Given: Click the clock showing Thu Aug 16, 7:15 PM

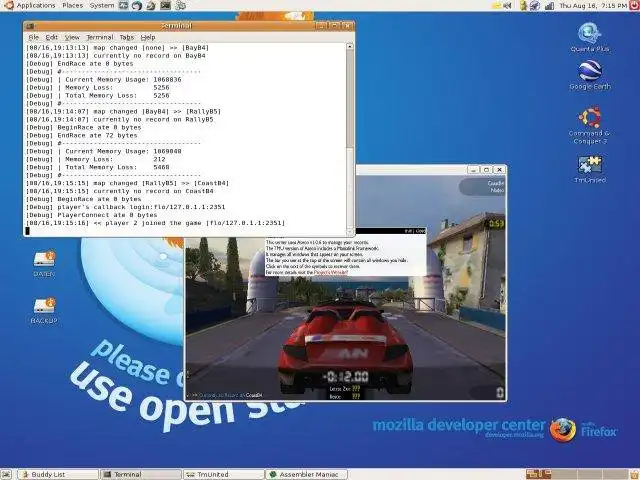Looking at the screenshot, I should pyautogui.click(x=593, y=5).
